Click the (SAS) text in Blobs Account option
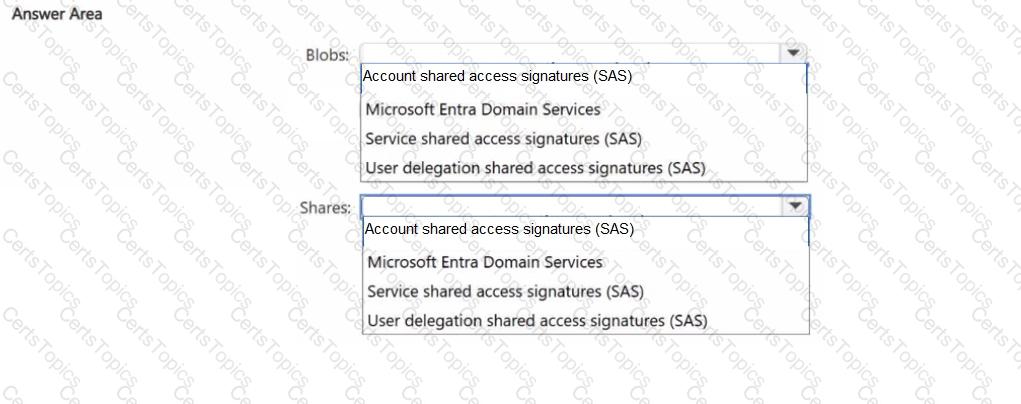 613,76
